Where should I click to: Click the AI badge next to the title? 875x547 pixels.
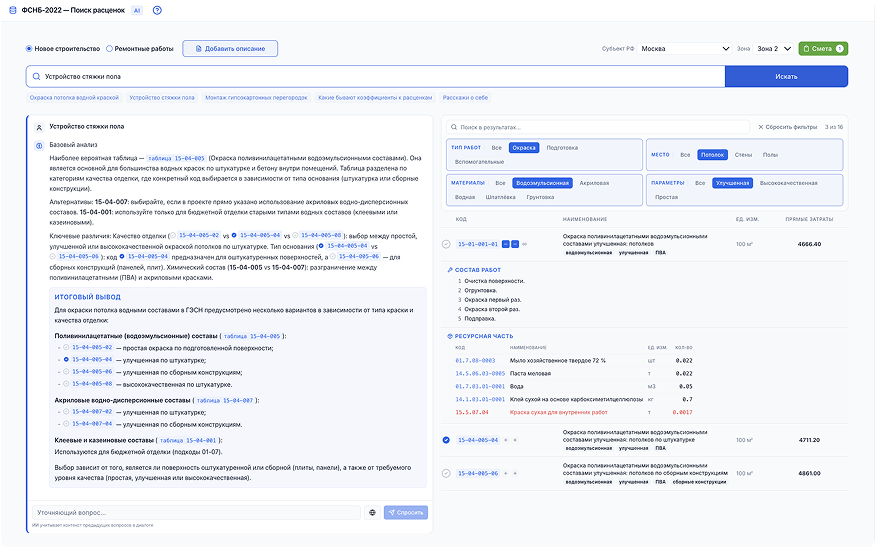[137, 10]
